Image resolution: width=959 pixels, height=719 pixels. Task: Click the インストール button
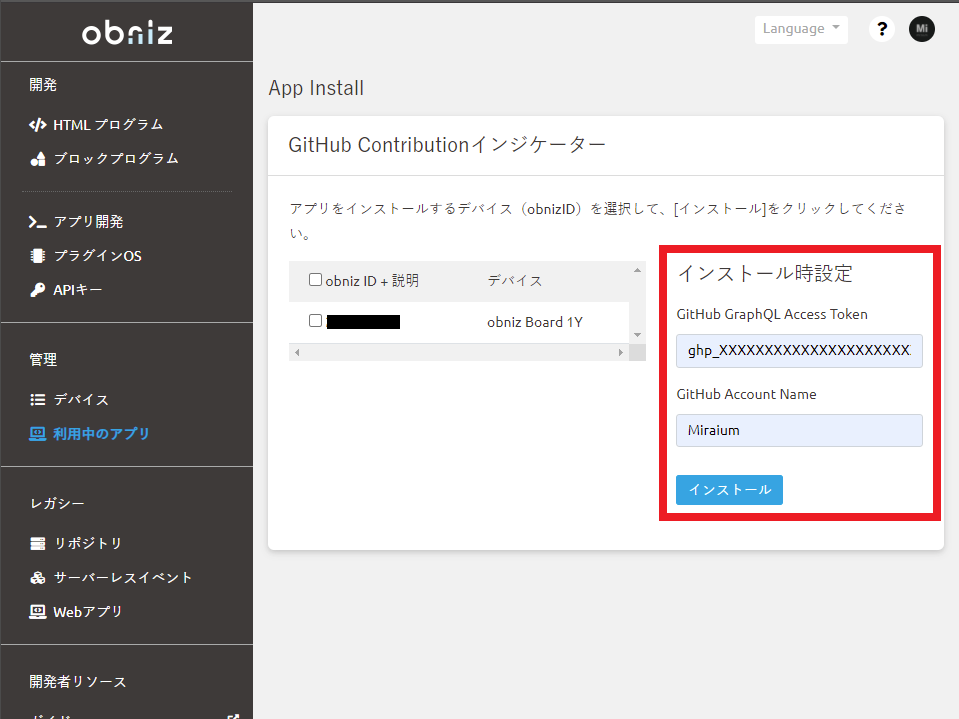(x=729, y=490)
